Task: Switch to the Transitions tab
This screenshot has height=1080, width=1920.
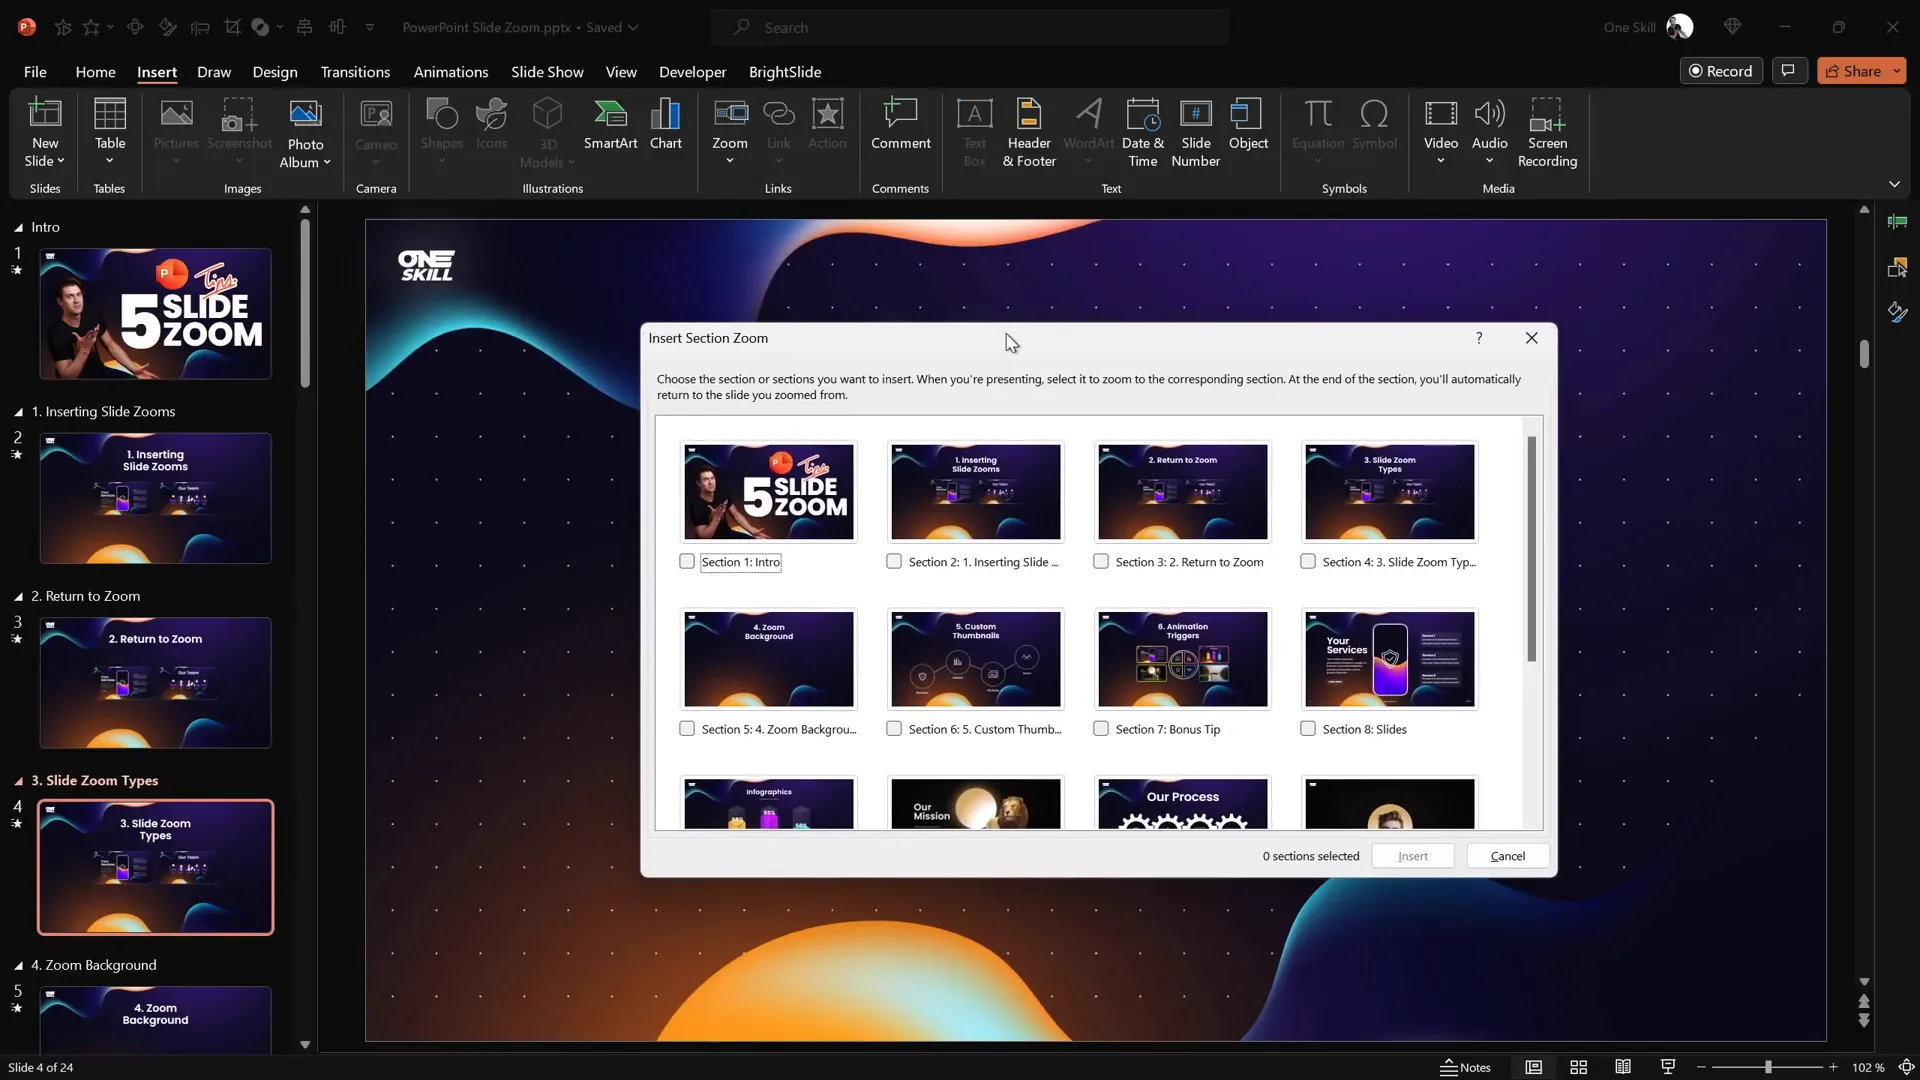Action: tap(355, 72)
